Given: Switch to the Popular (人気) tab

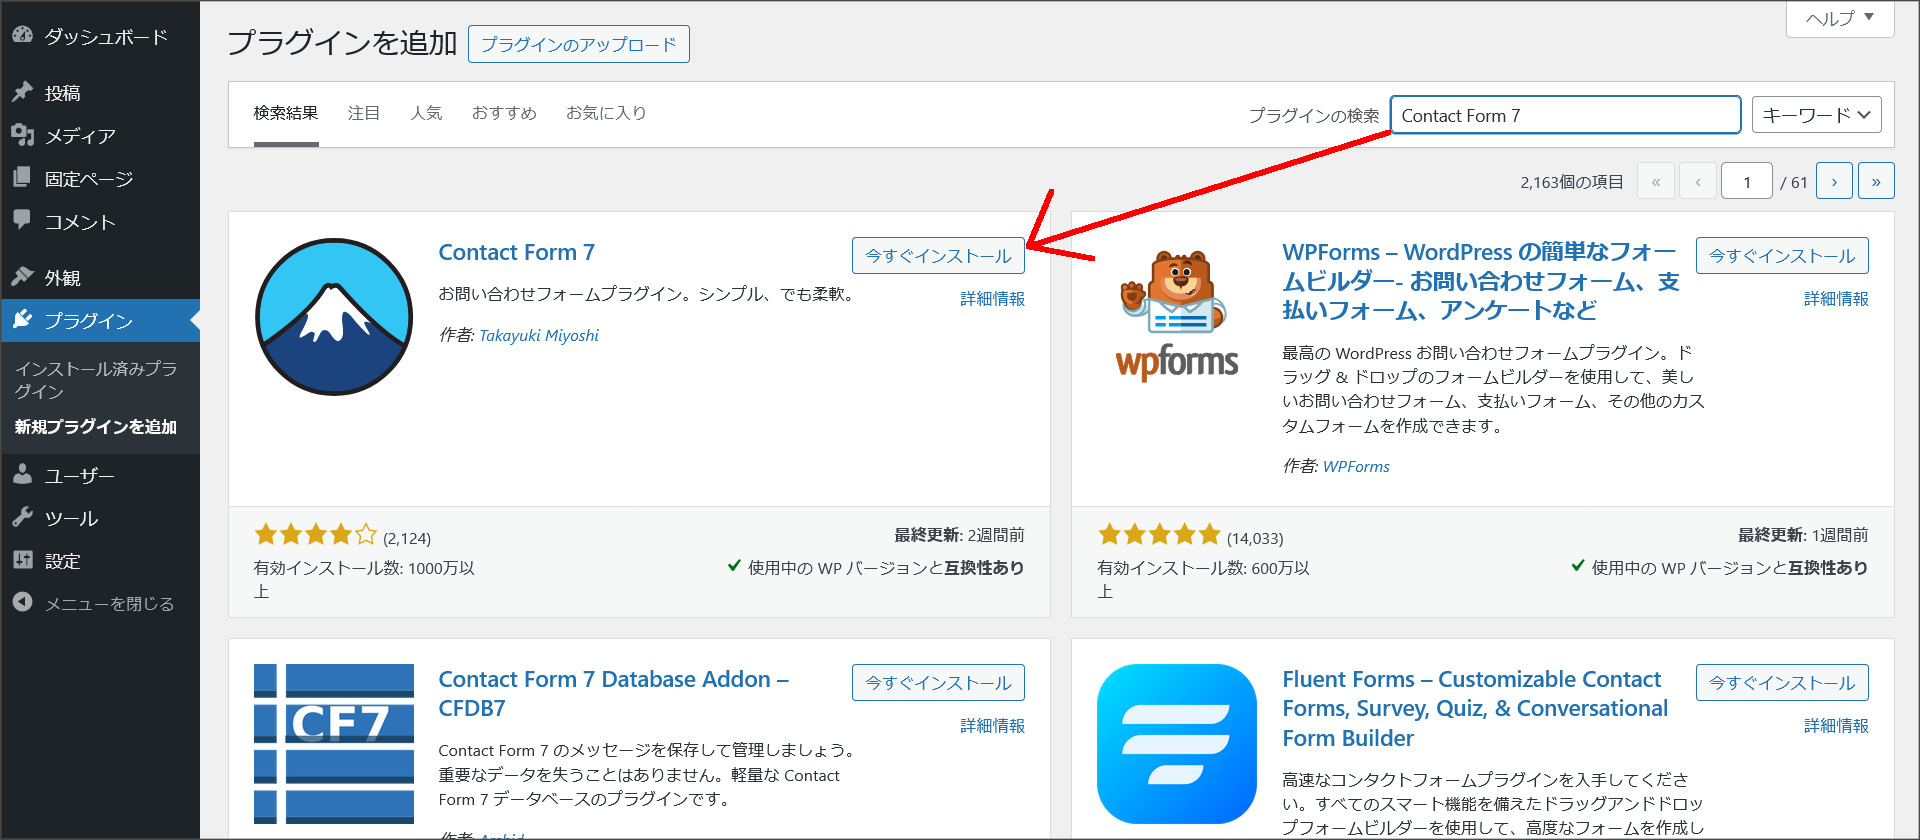Looking at the screenshot, I should point(426,113).
